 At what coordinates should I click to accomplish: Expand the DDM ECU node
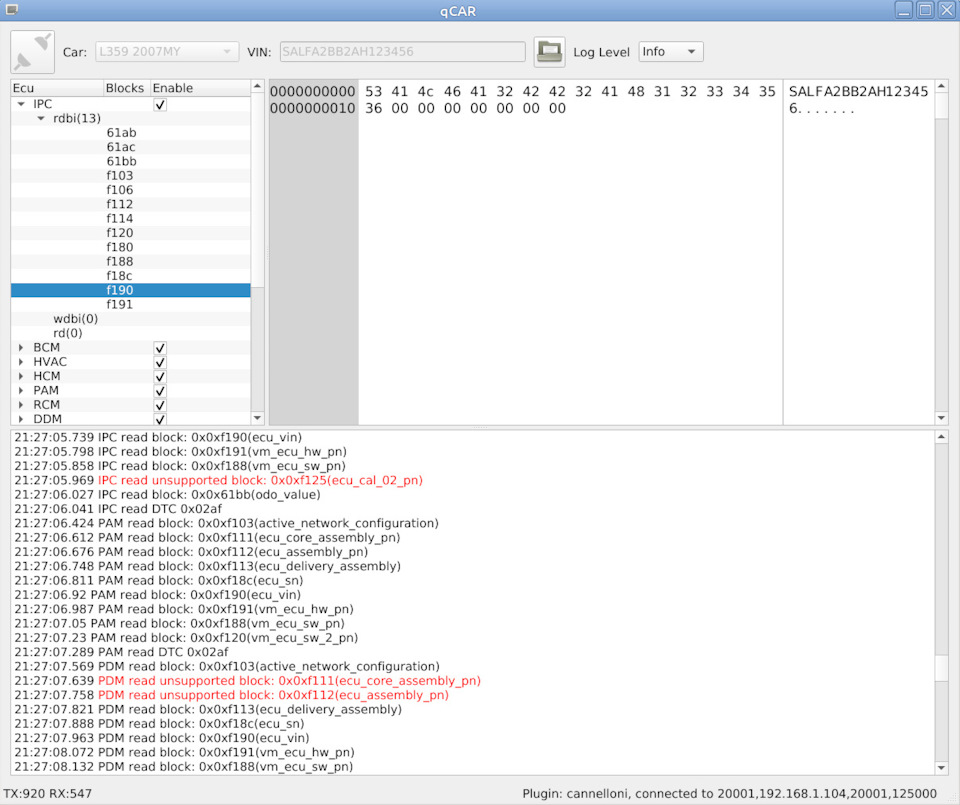[x=21, y=419]
